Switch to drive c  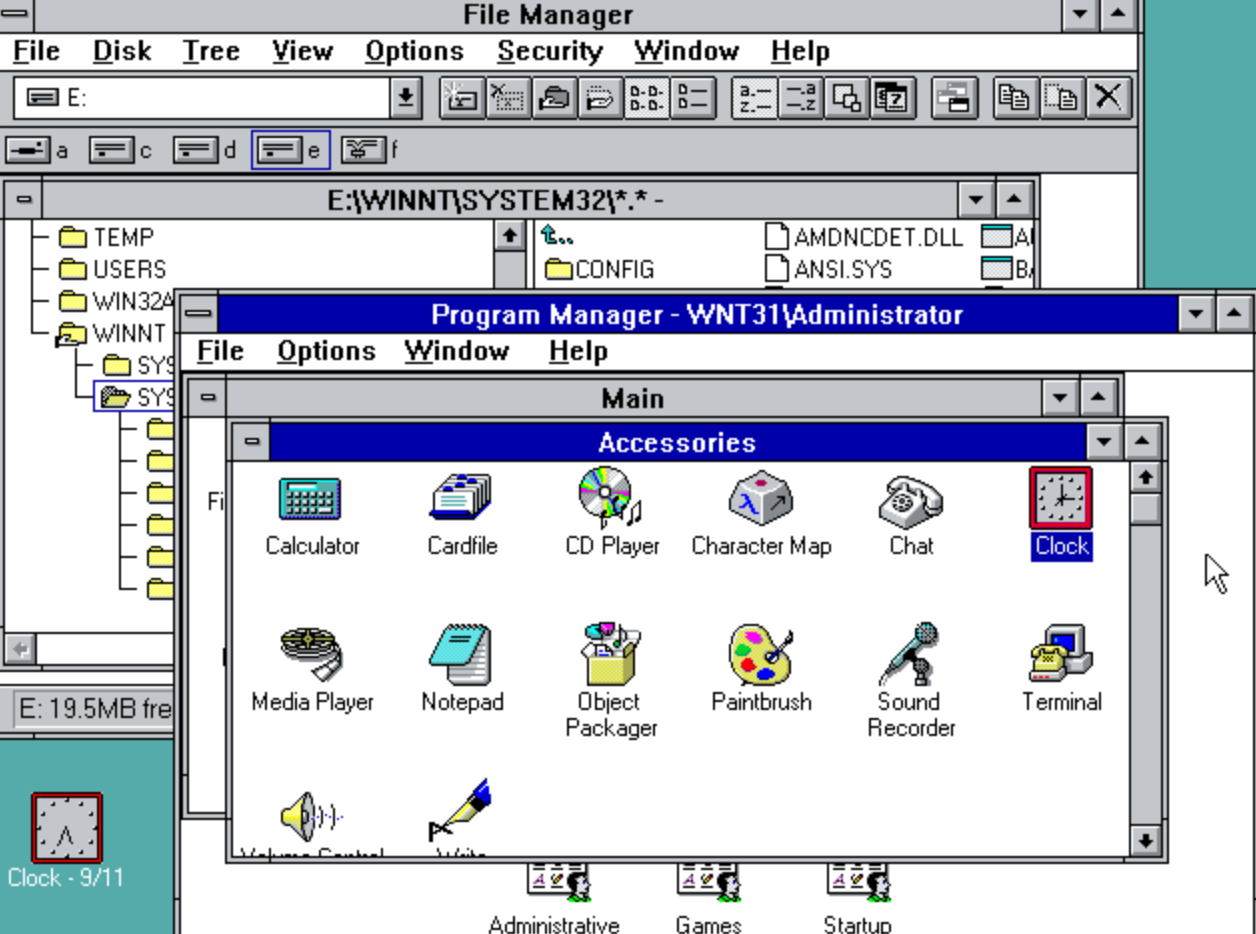pos(121,150)
